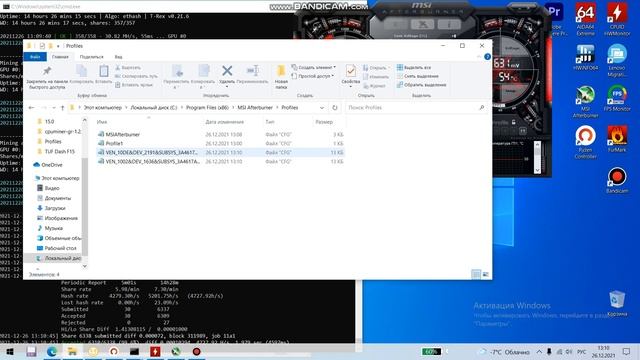Click Журнал in the ribbon

pyautogui.click(x=374, y=86)
